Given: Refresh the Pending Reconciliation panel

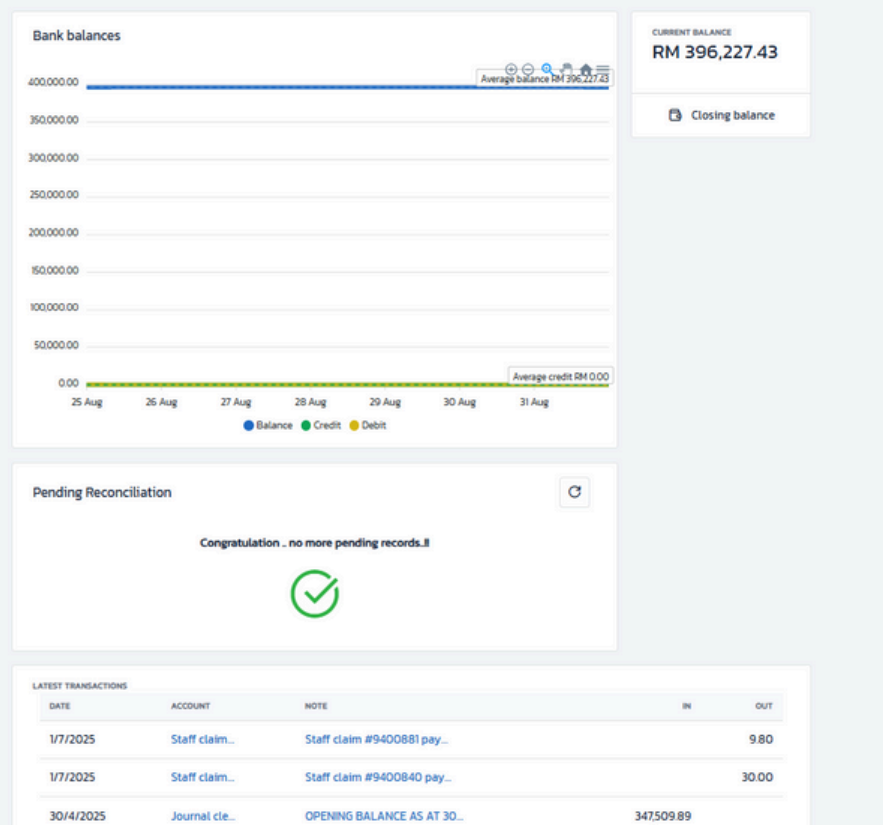Looking at the screenshot, I should 574,492.
